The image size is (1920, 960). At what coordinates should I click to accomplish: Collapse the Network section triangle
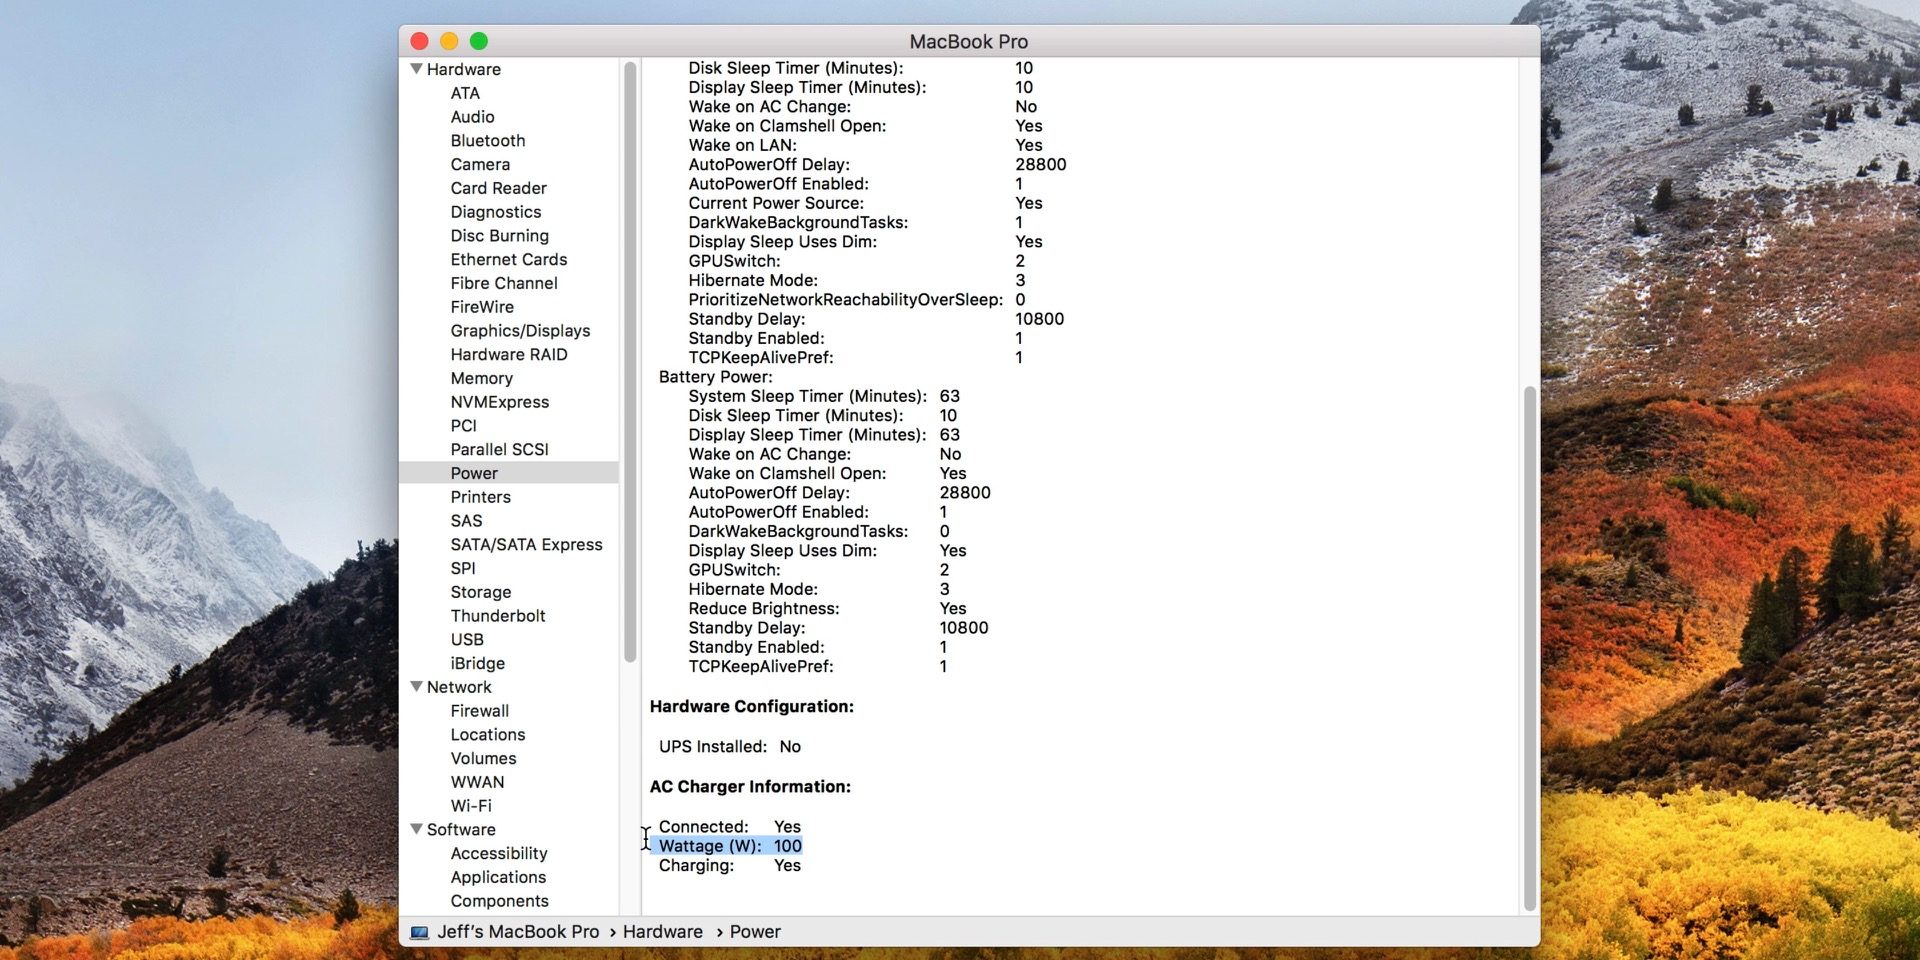pyautogui.click(x=417, y=687)
